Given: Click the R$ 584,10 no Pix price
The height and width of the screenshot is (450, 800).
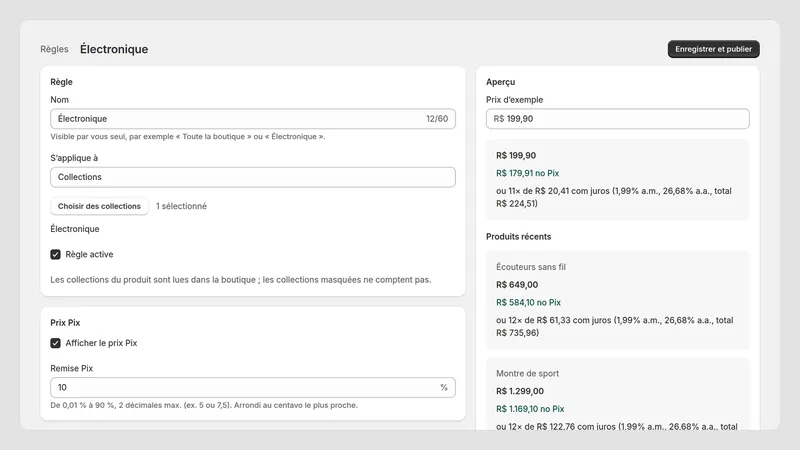Looking at the screenshot, I should 528,302.
